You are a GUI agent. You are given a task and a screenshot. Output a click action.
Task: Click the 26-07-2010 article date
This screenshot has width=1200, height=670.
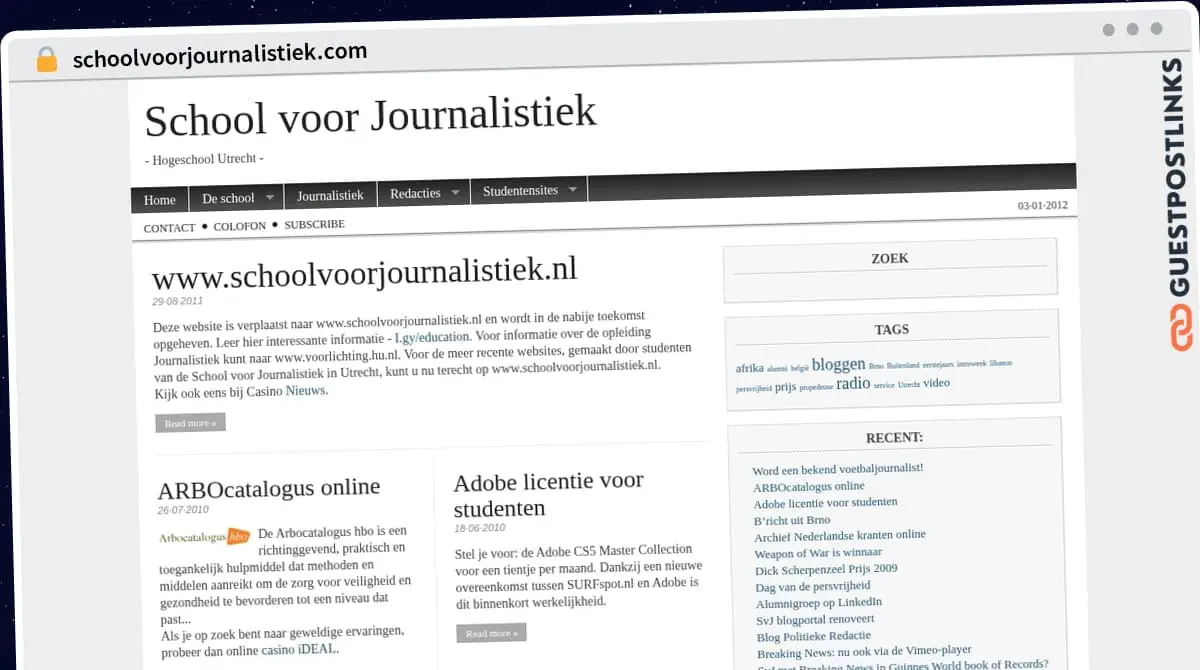[183, 510]
